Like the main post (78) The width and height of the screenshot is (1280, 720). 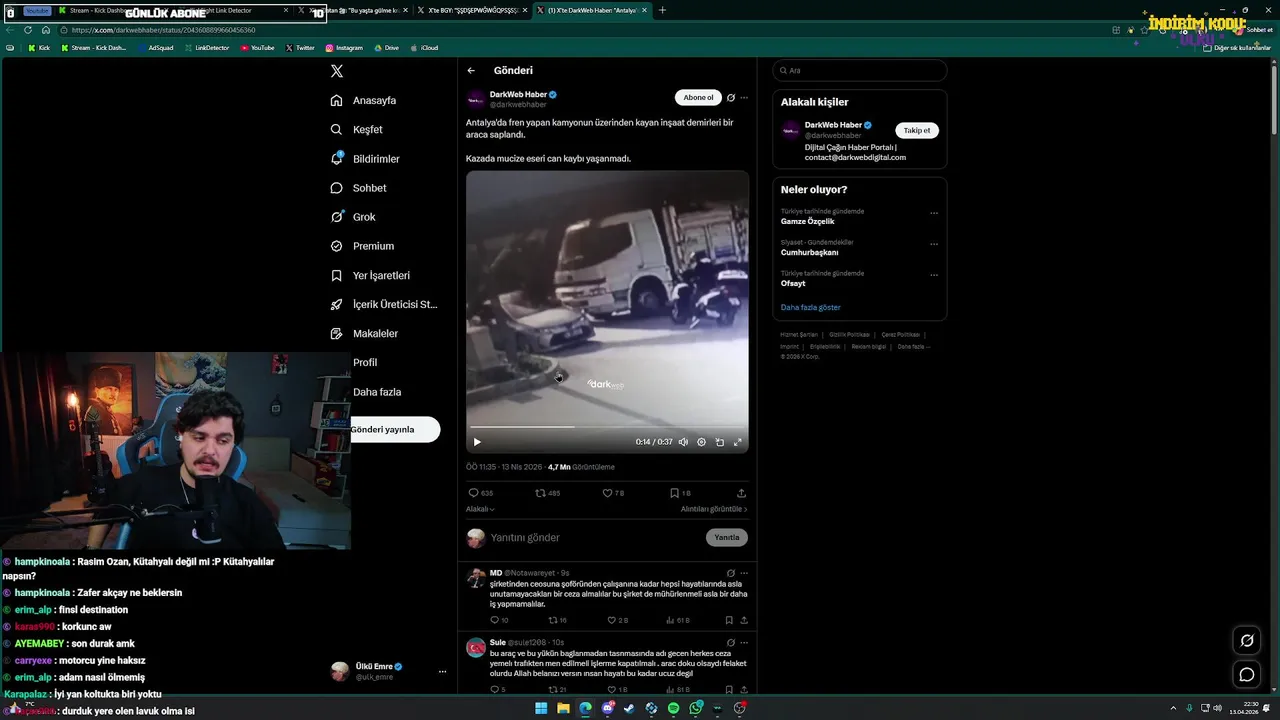coord(613,493)
